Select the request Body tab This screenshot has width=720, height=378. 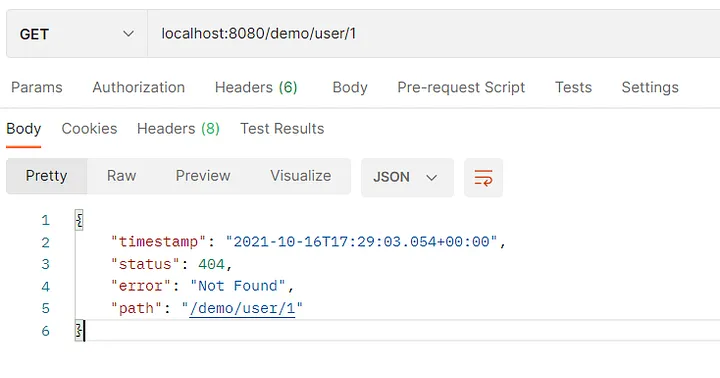[x=350, y=87]
